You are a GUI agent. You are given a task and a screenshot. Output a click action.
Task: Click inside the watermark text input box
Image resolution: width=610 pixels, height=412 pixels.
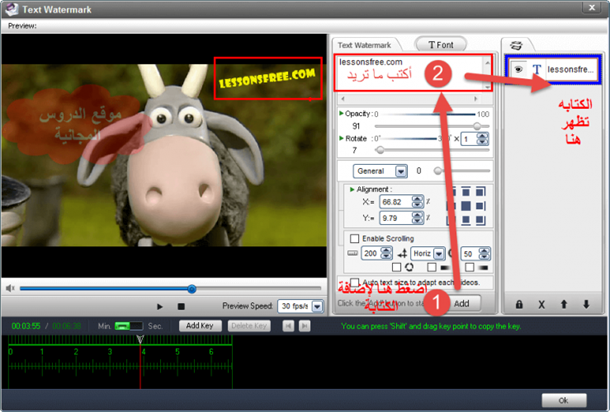pyautogui.click(x=410, y=73)
